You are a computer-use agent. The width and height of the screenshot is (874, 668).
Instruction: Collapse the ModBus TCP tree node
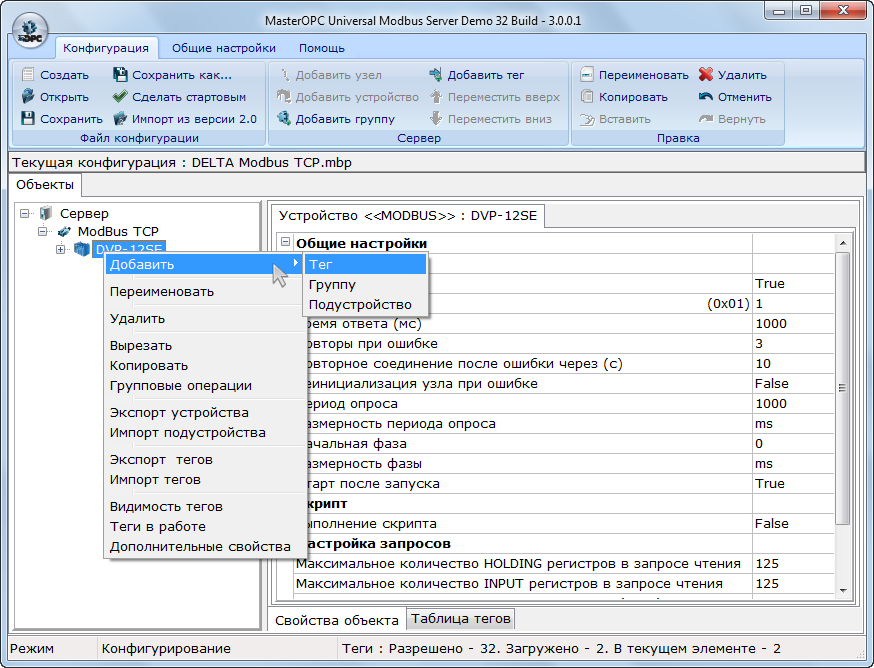tap(43, 231)
